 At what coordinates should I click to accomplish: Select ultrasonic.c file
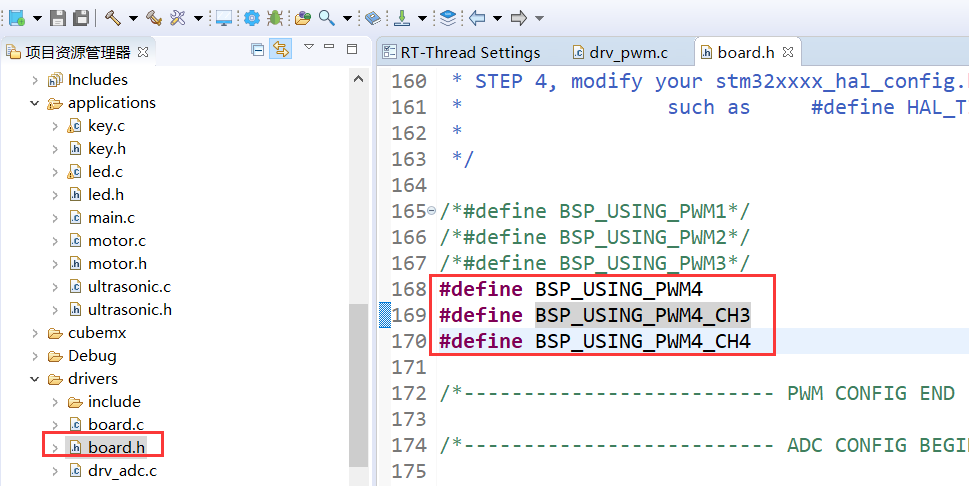(x=129, y=287)
